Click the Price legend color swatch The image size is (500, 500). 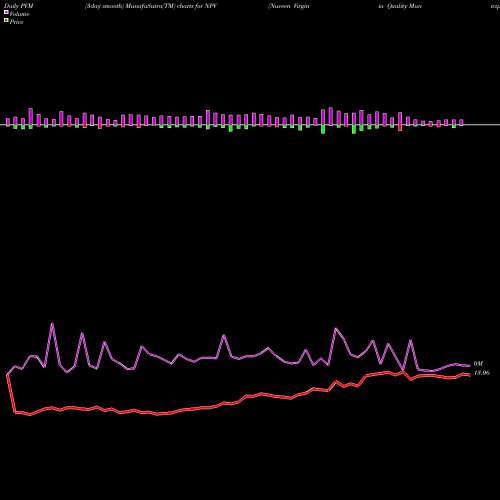(x=6, y=20)
